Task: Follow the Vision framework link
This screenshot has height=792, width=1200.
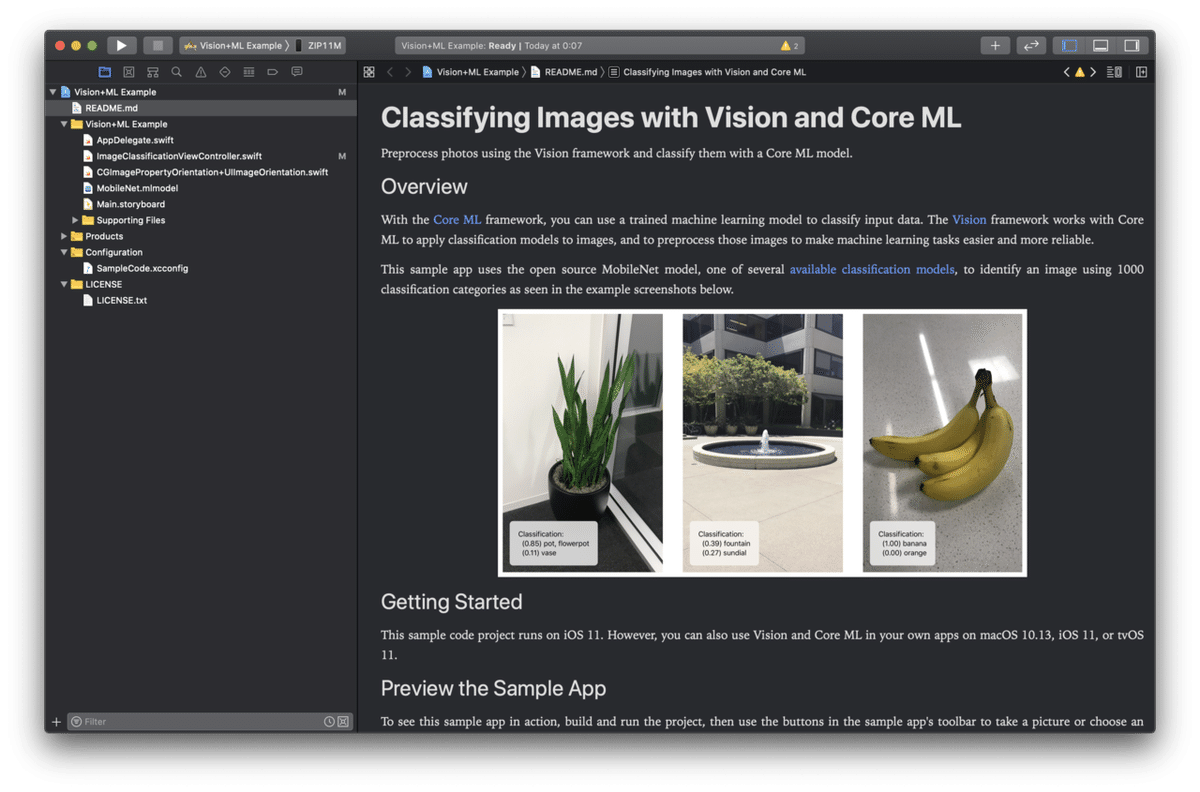Action: (x=969, y=220)
